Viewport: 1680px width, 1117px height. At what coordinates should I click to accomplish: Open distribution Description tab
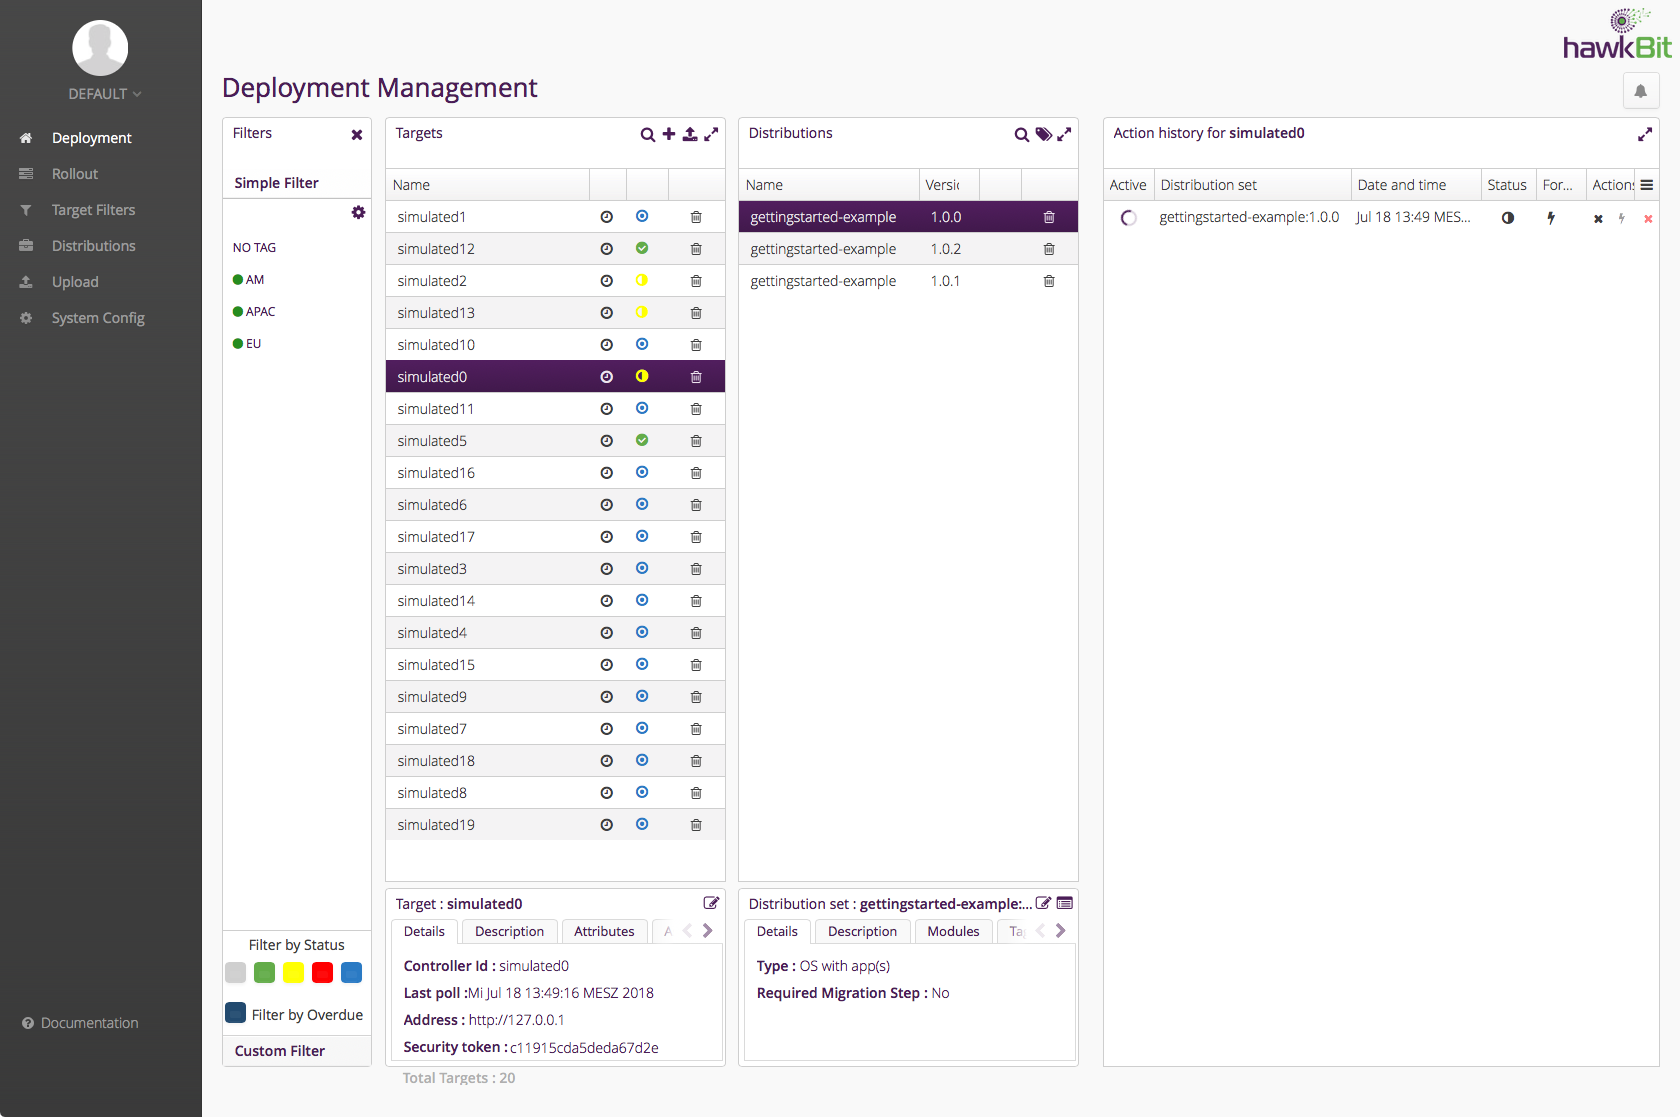tap(862, 931)
